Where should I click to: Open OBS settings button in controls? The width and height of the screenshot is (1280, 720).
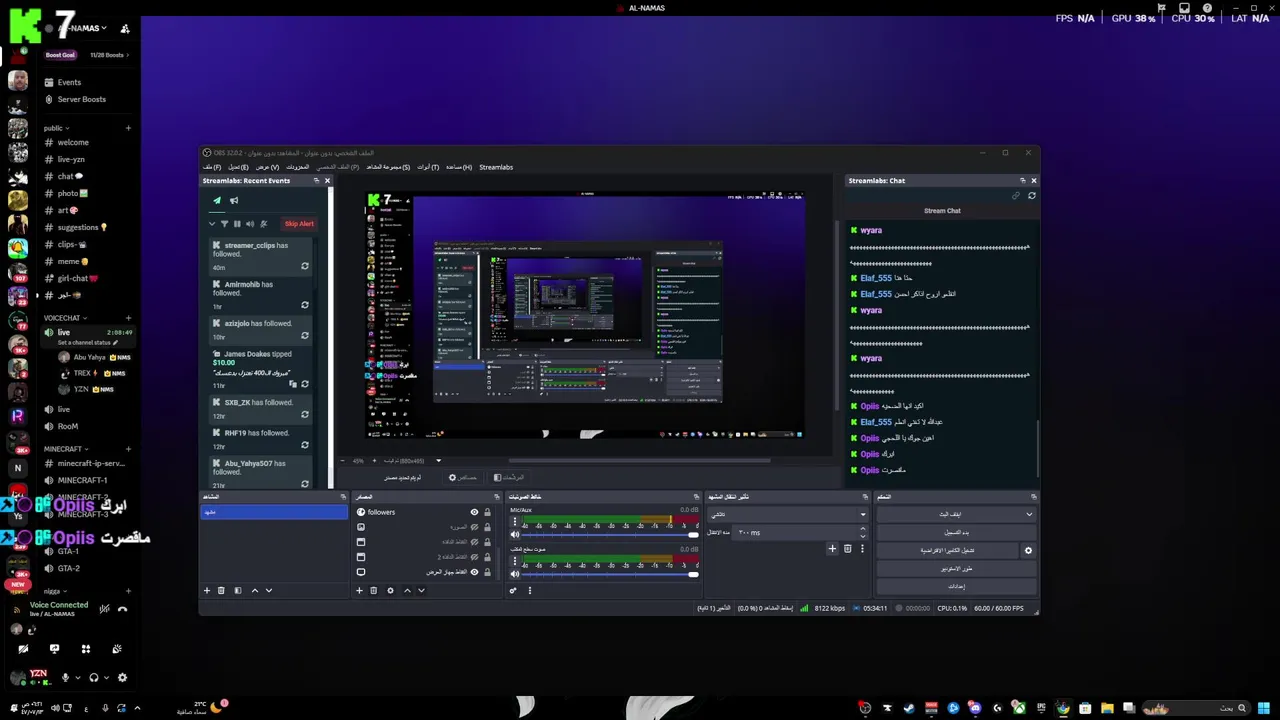[x=957, y=586]
